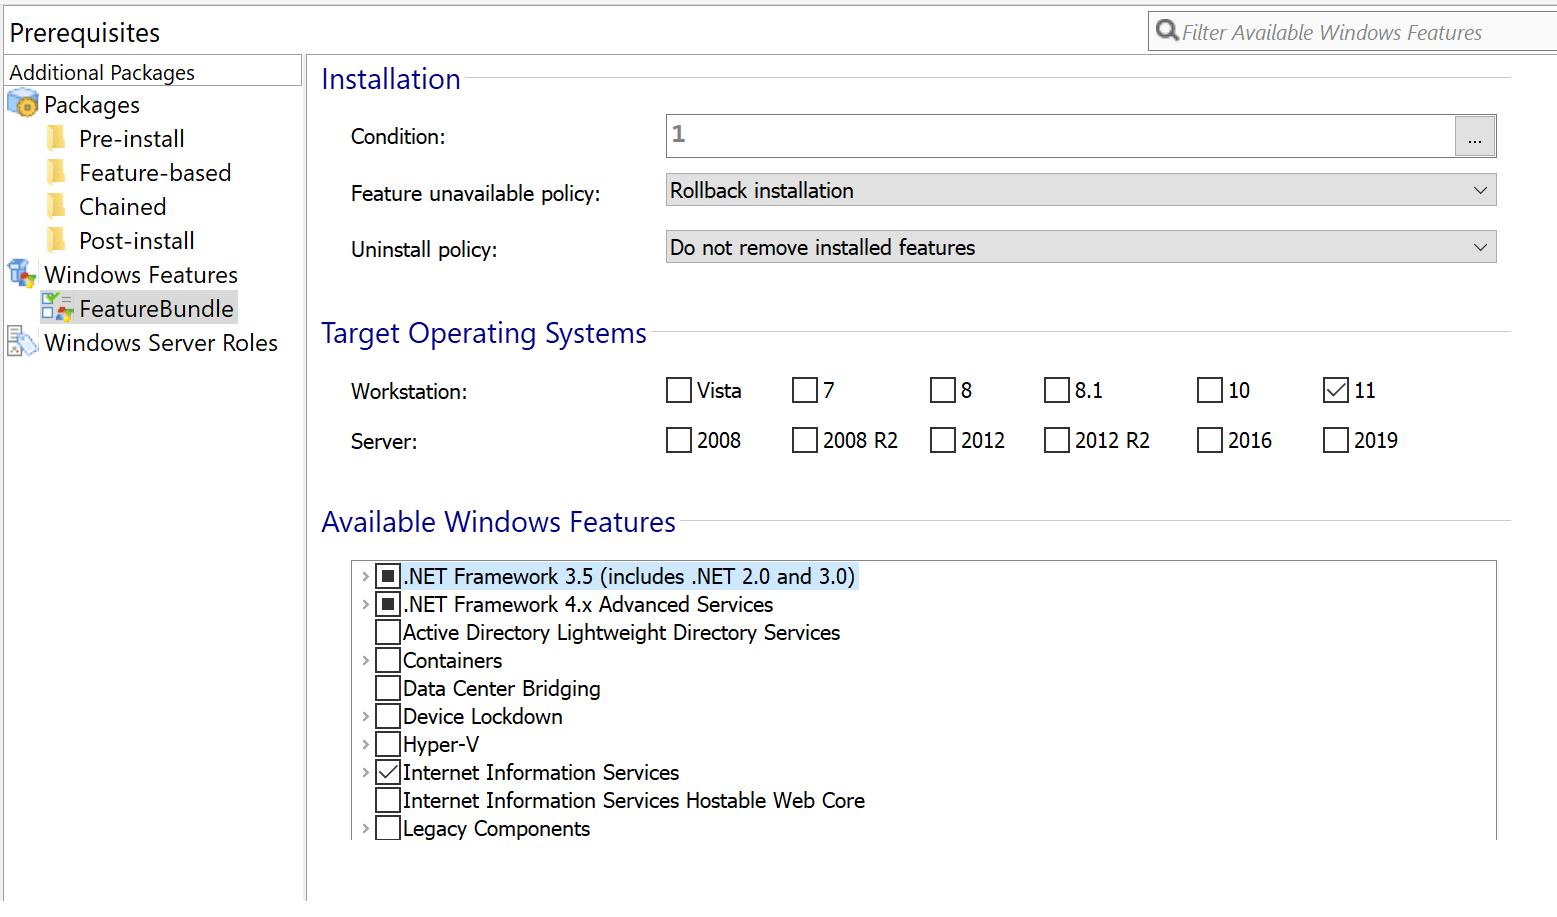This screenshot has height=917, width=1557.
Task: Click the Windows Features node icon
Action: [22, 274]
